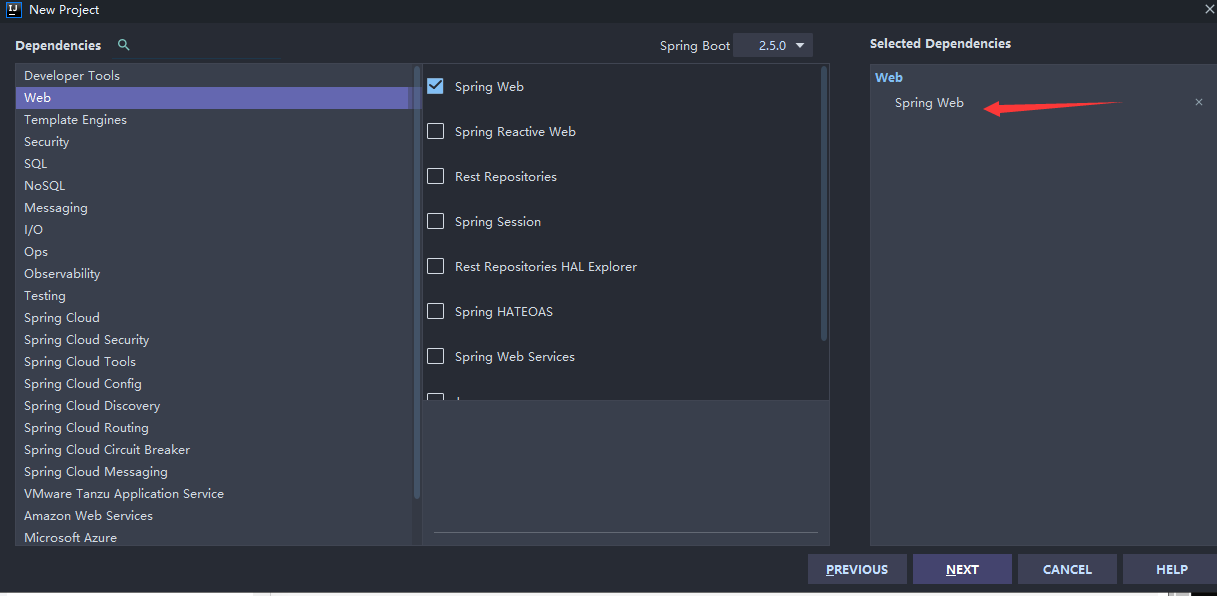Enable the Spring Reactive Web checkbox

tap(435, 131)
